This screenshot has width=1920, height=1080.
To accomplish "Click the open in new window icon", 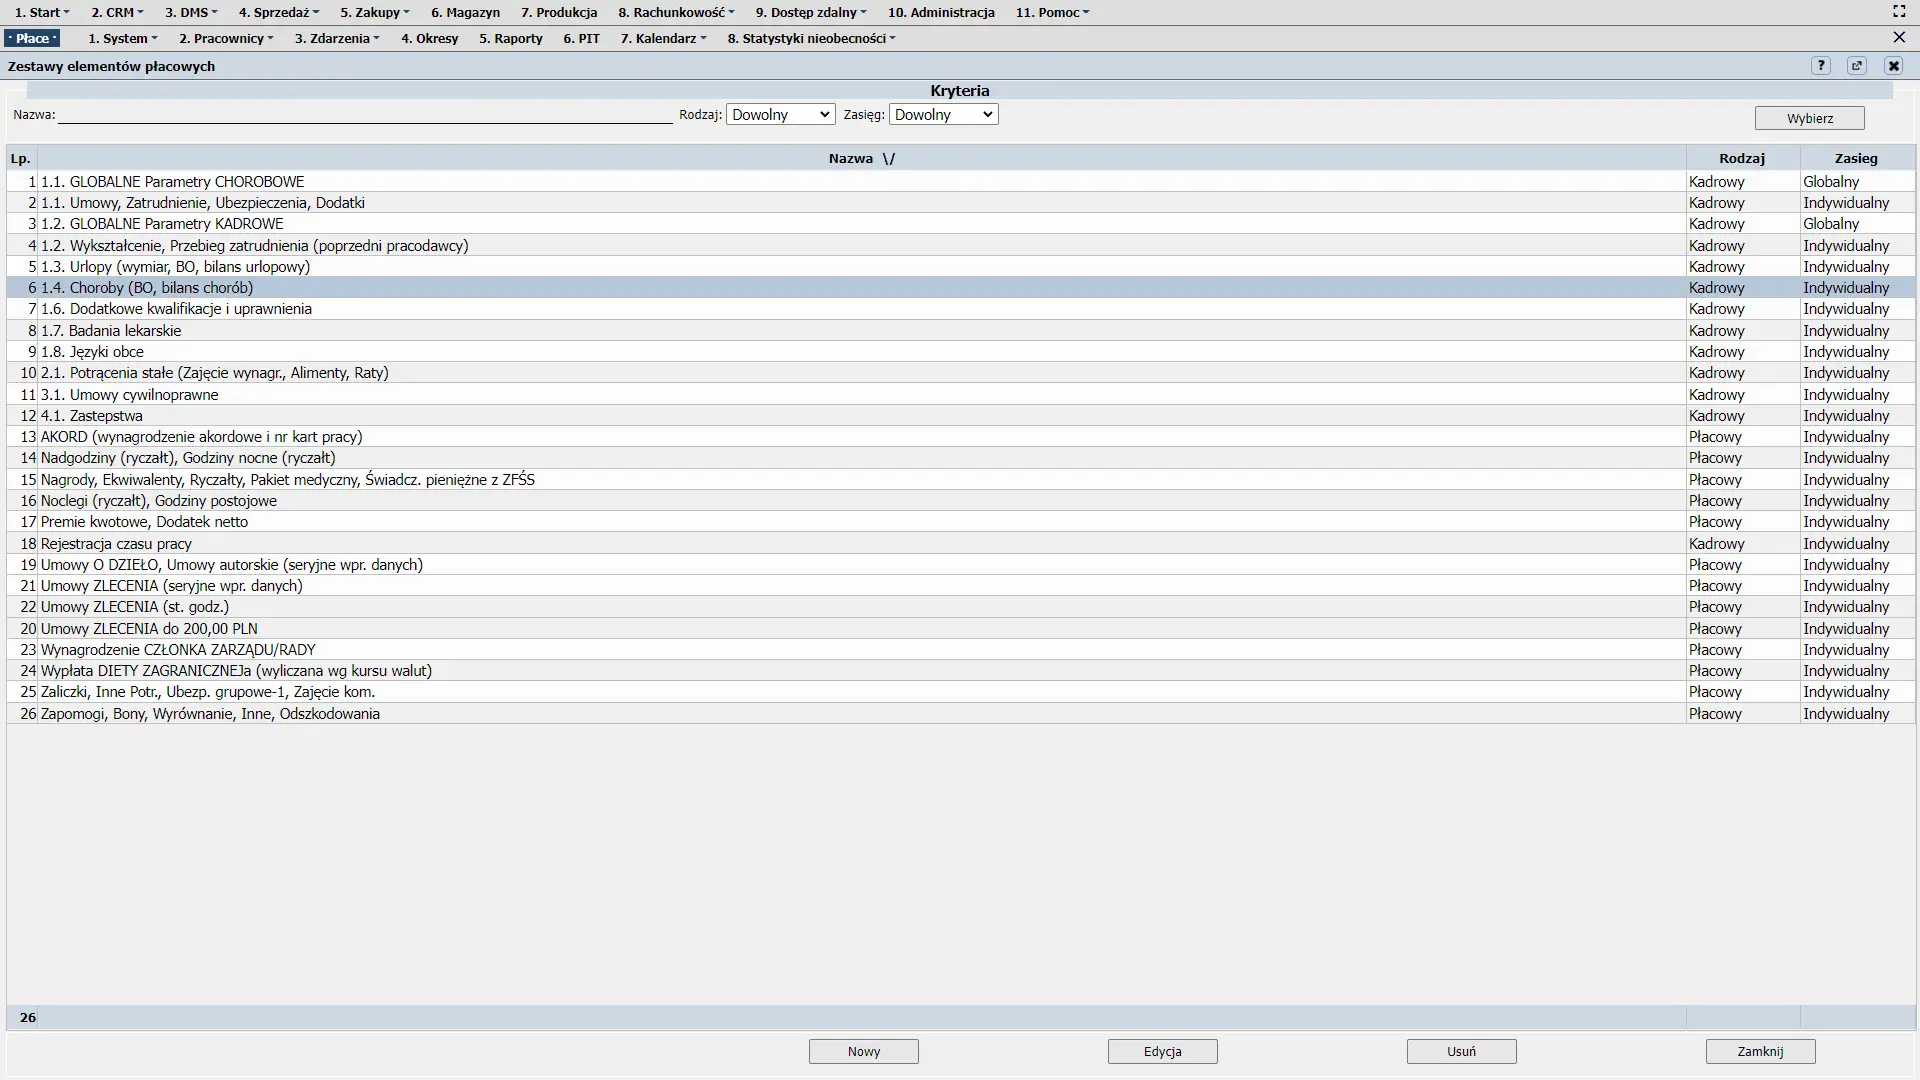I will click(1857, 66).
